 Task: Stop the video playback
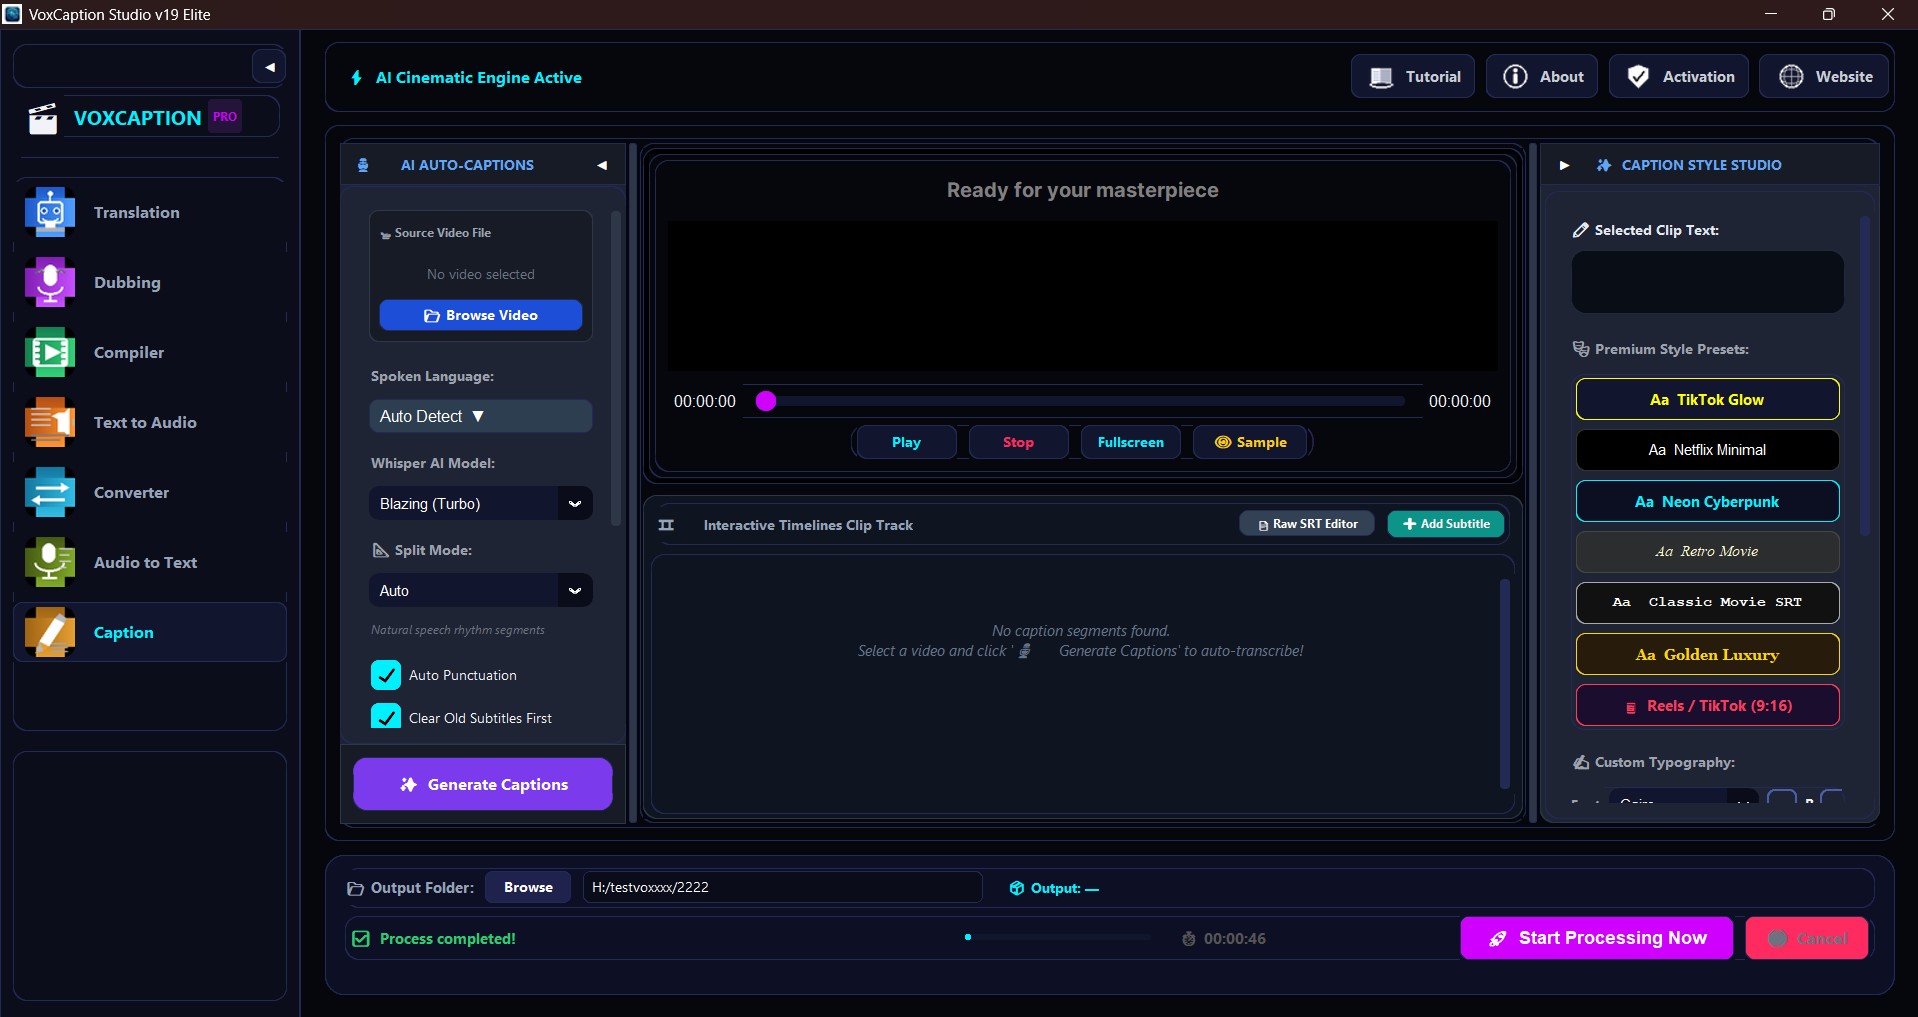pos(1018,442)
